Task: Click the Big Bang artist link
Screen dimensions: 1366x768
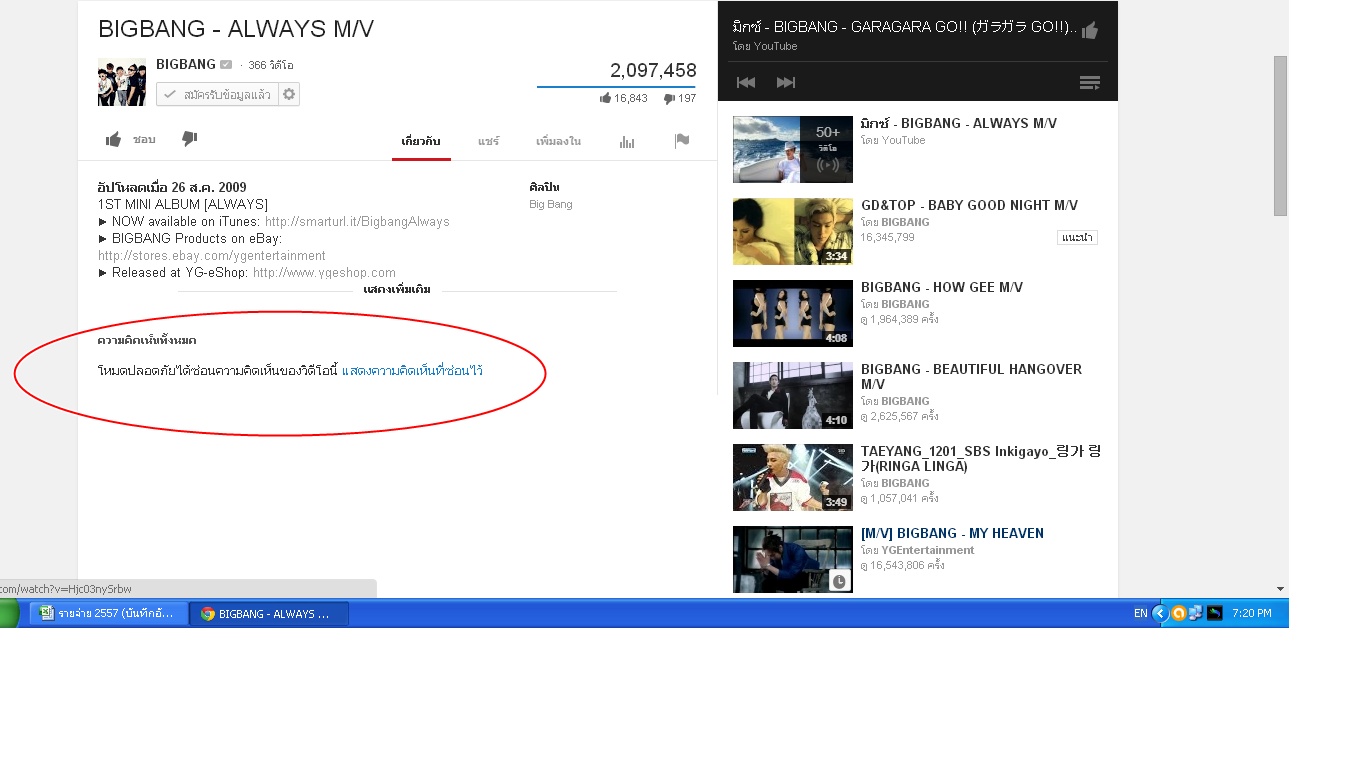Action: click(x=551, y=204)
